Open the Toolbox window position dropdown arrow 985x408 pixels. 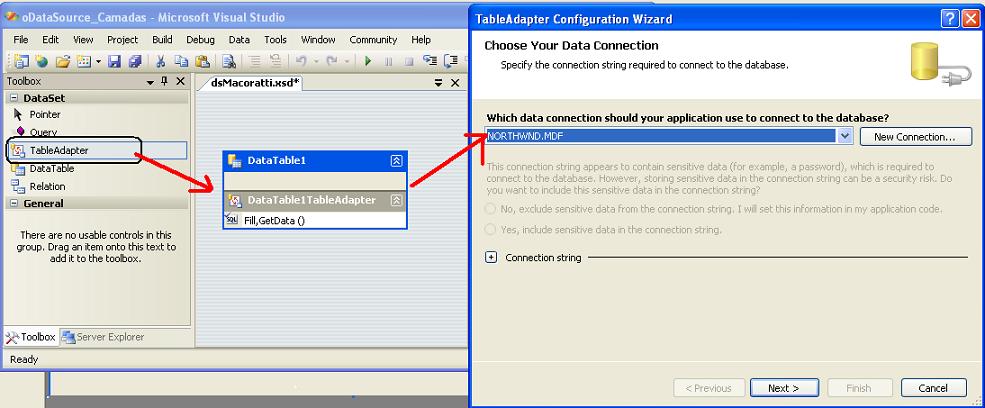(150, 82)
